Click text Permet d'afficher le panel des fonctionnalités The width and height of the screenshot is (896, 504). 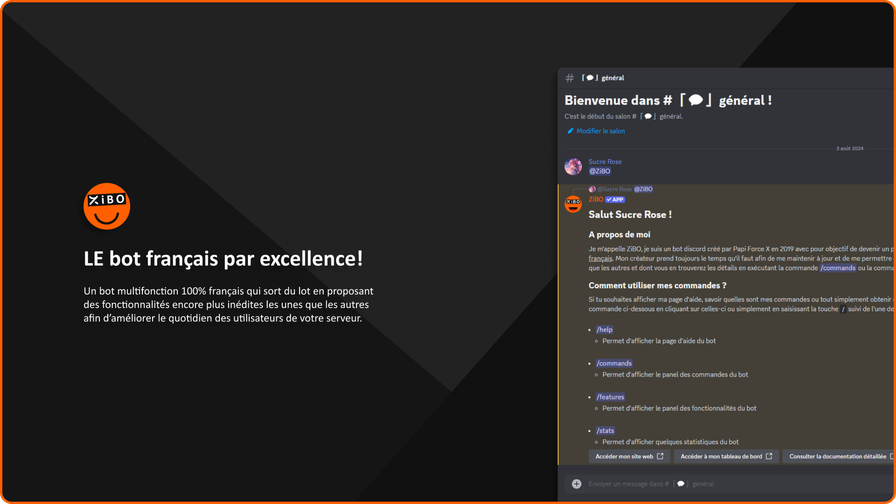point(679,408)
